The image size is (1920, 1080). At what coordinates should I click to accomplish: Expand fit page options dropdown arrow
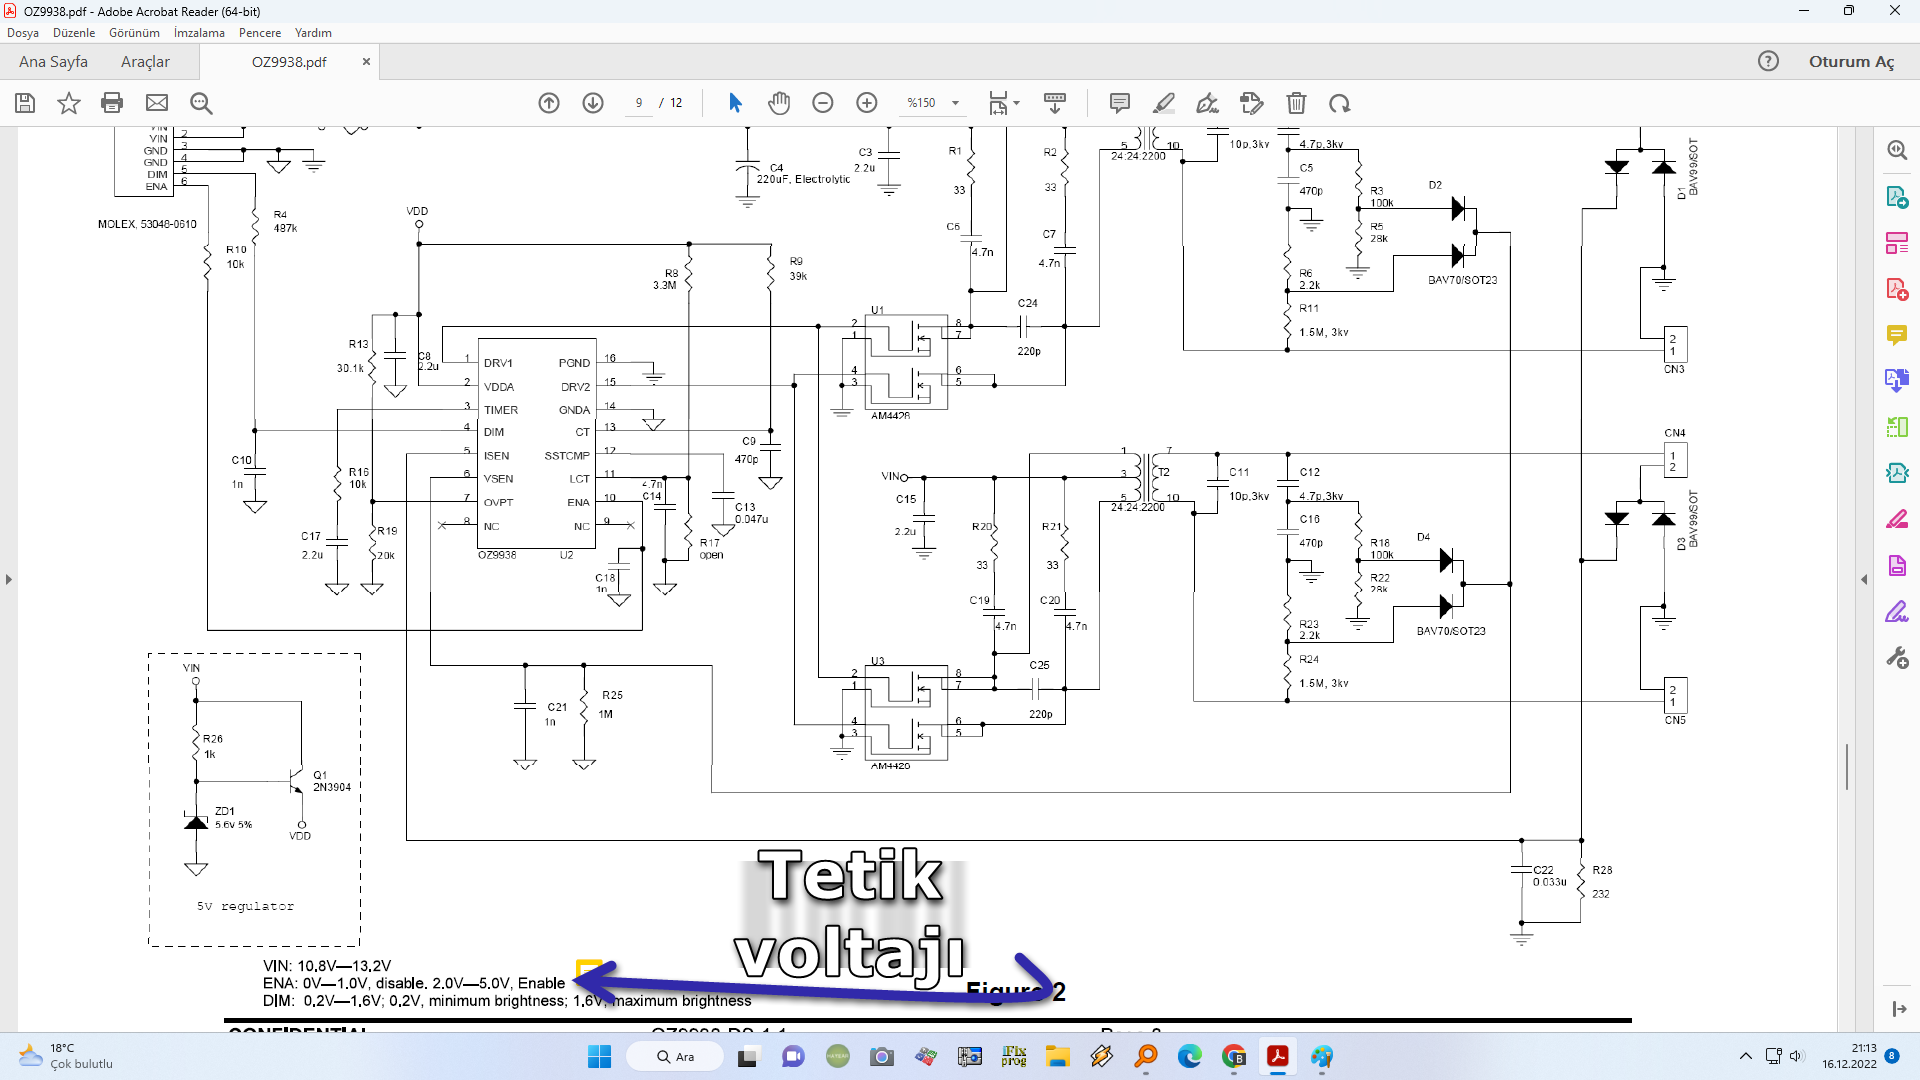(1017, 103)
